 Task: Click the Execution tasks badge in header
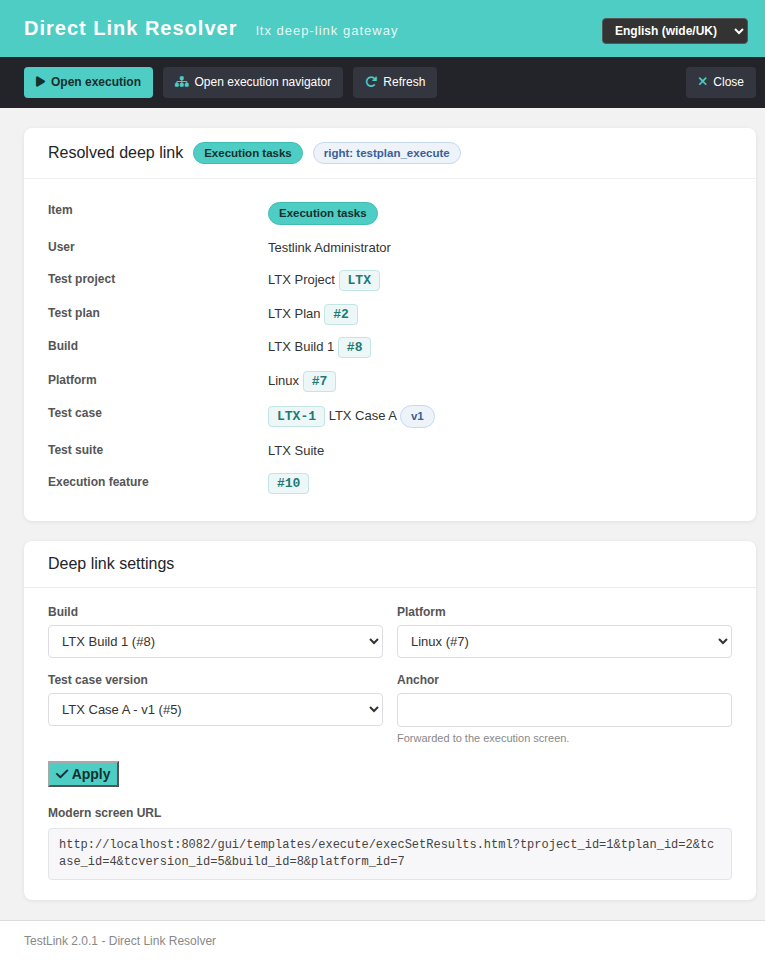[x=248, y=153]
